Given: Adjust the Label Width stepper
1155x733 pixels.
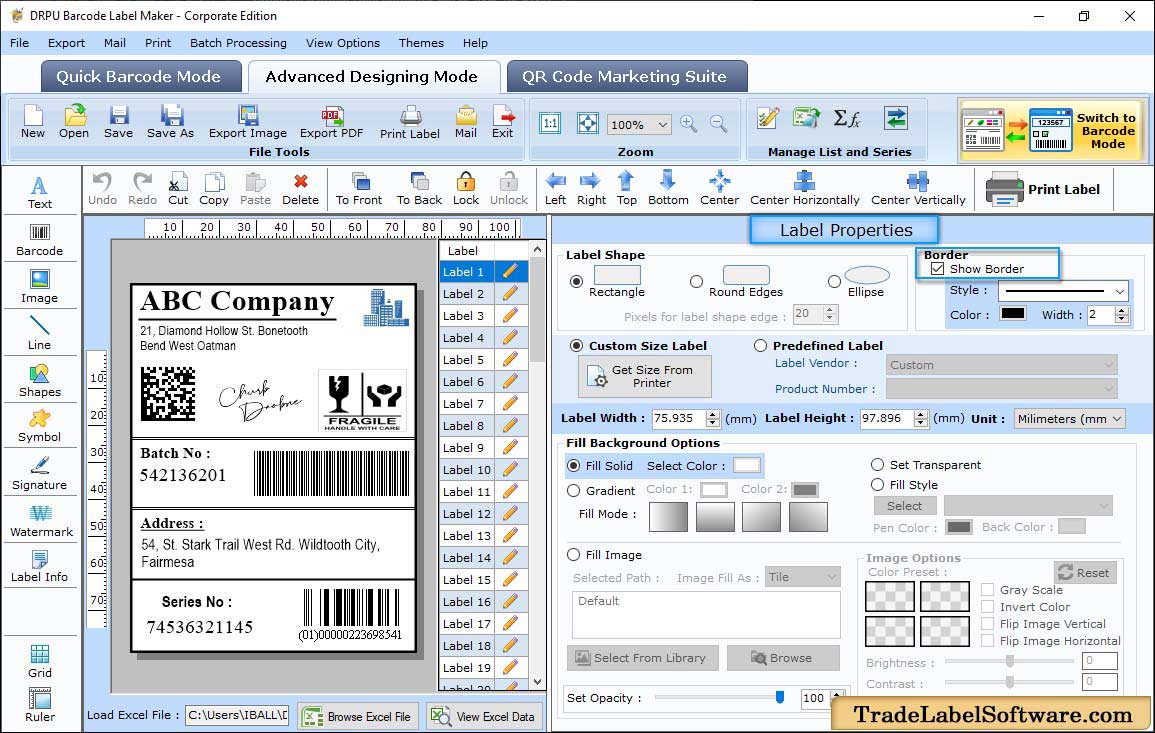Looking at the screenshot, I should [x=712, y=418].
